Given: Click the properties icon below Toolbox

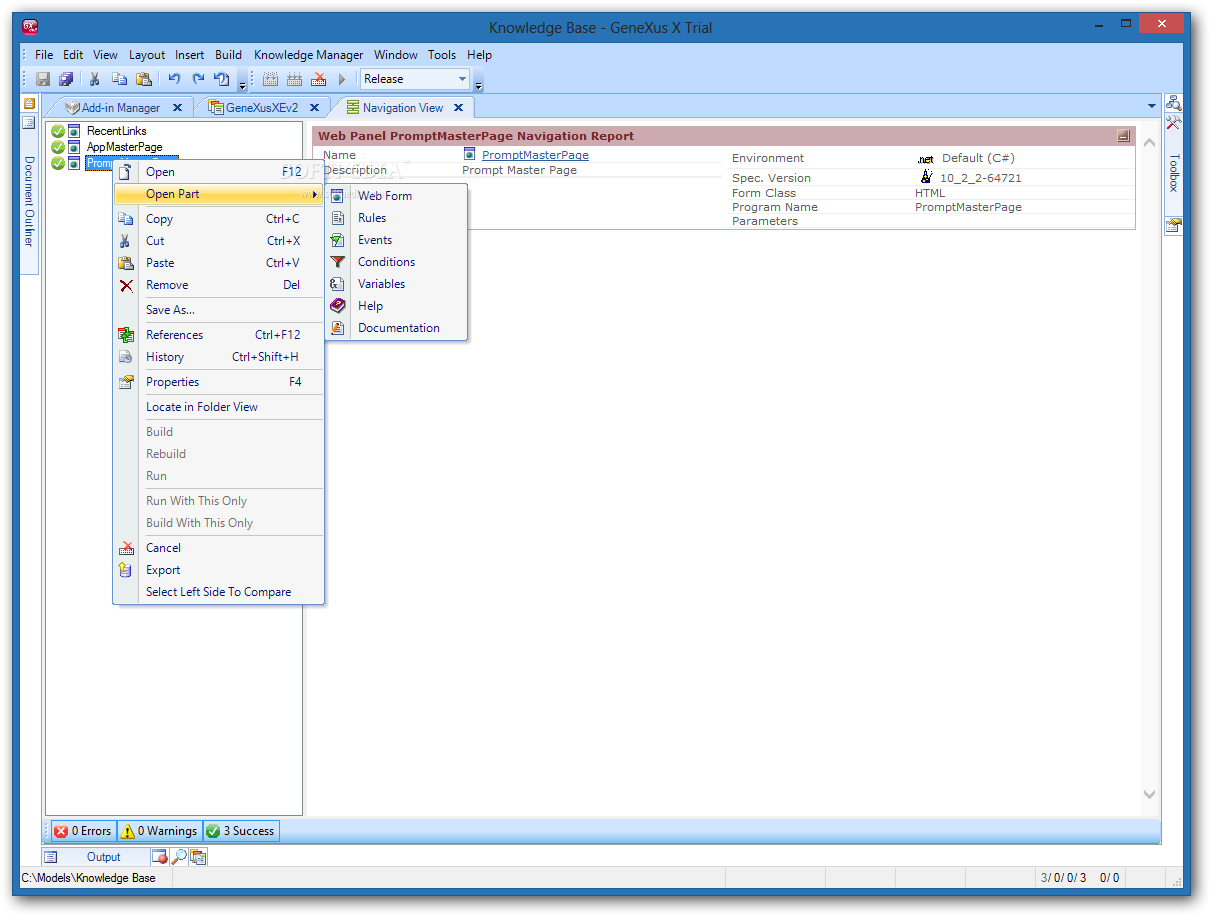Looking at the screenshot, I should coord(1173,225).
